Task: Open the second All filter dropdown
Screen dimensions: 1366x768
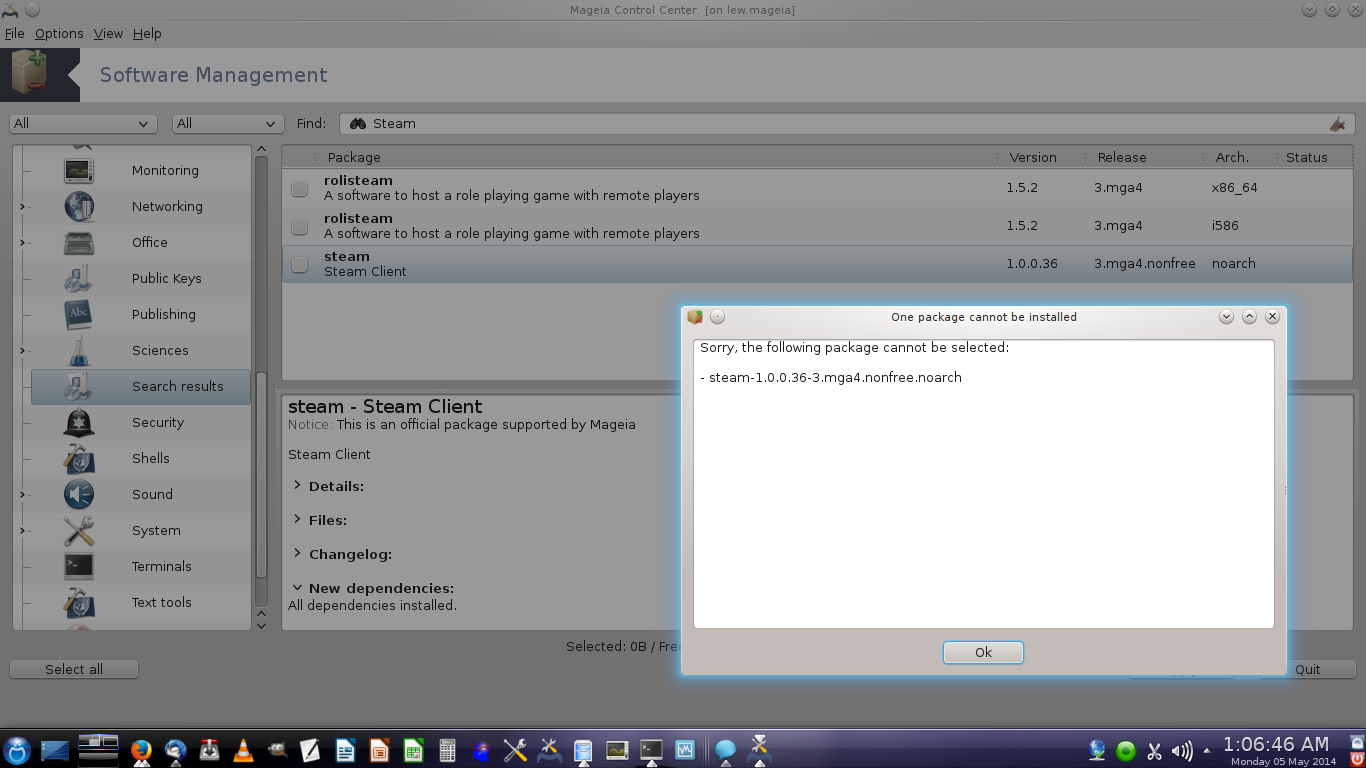Action: pos(228,124)
